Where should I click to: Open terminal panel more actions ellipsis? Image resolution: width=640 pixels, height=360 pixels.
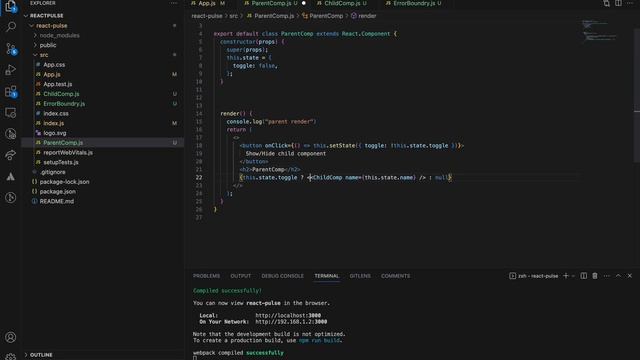click(607, 276)
